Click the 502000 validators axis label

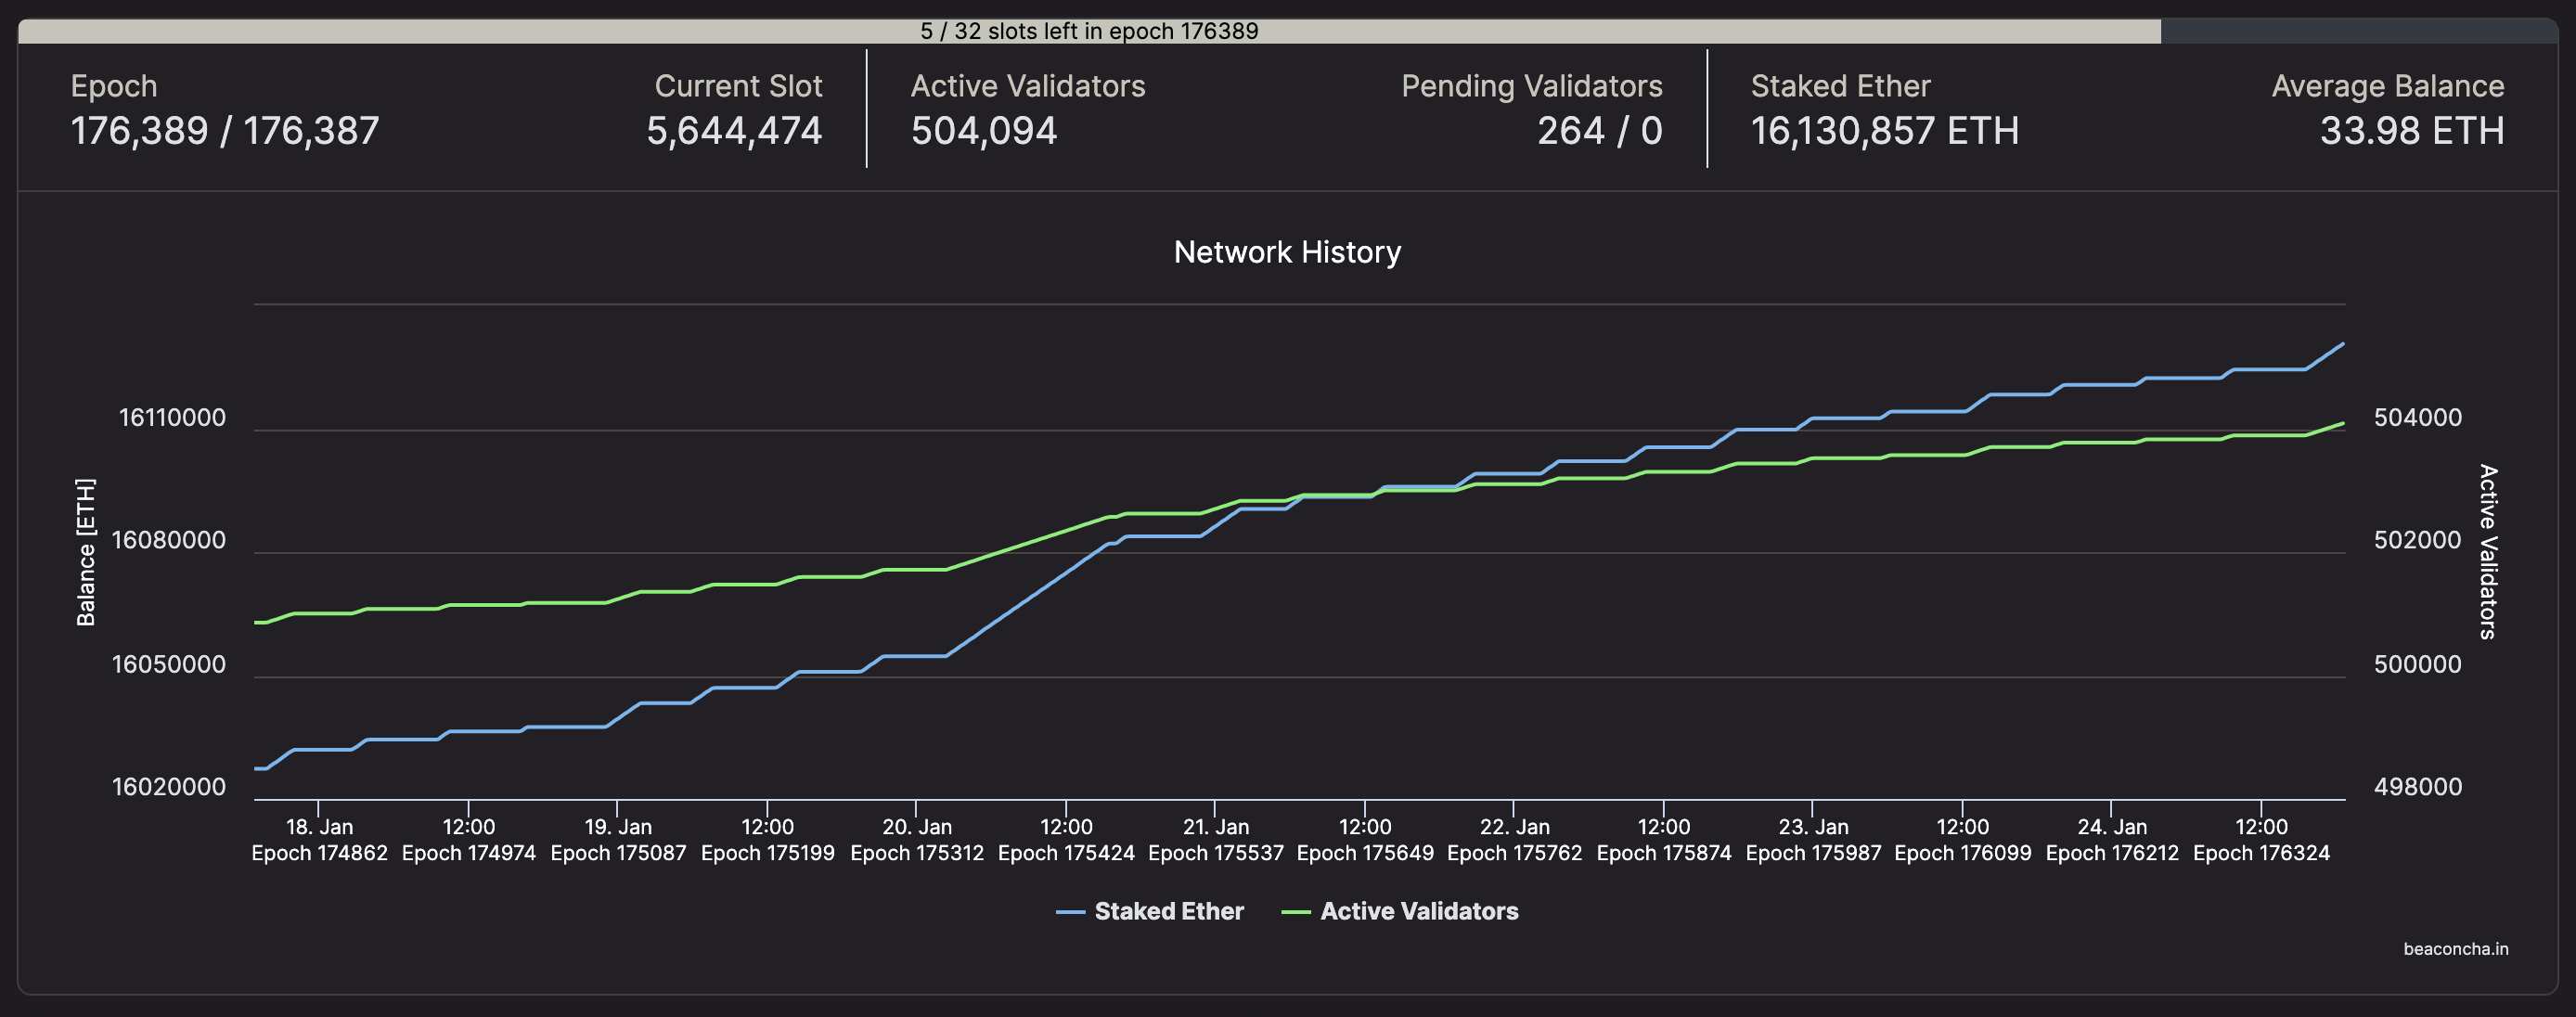pyautogui.click(x=2417, y=540)
